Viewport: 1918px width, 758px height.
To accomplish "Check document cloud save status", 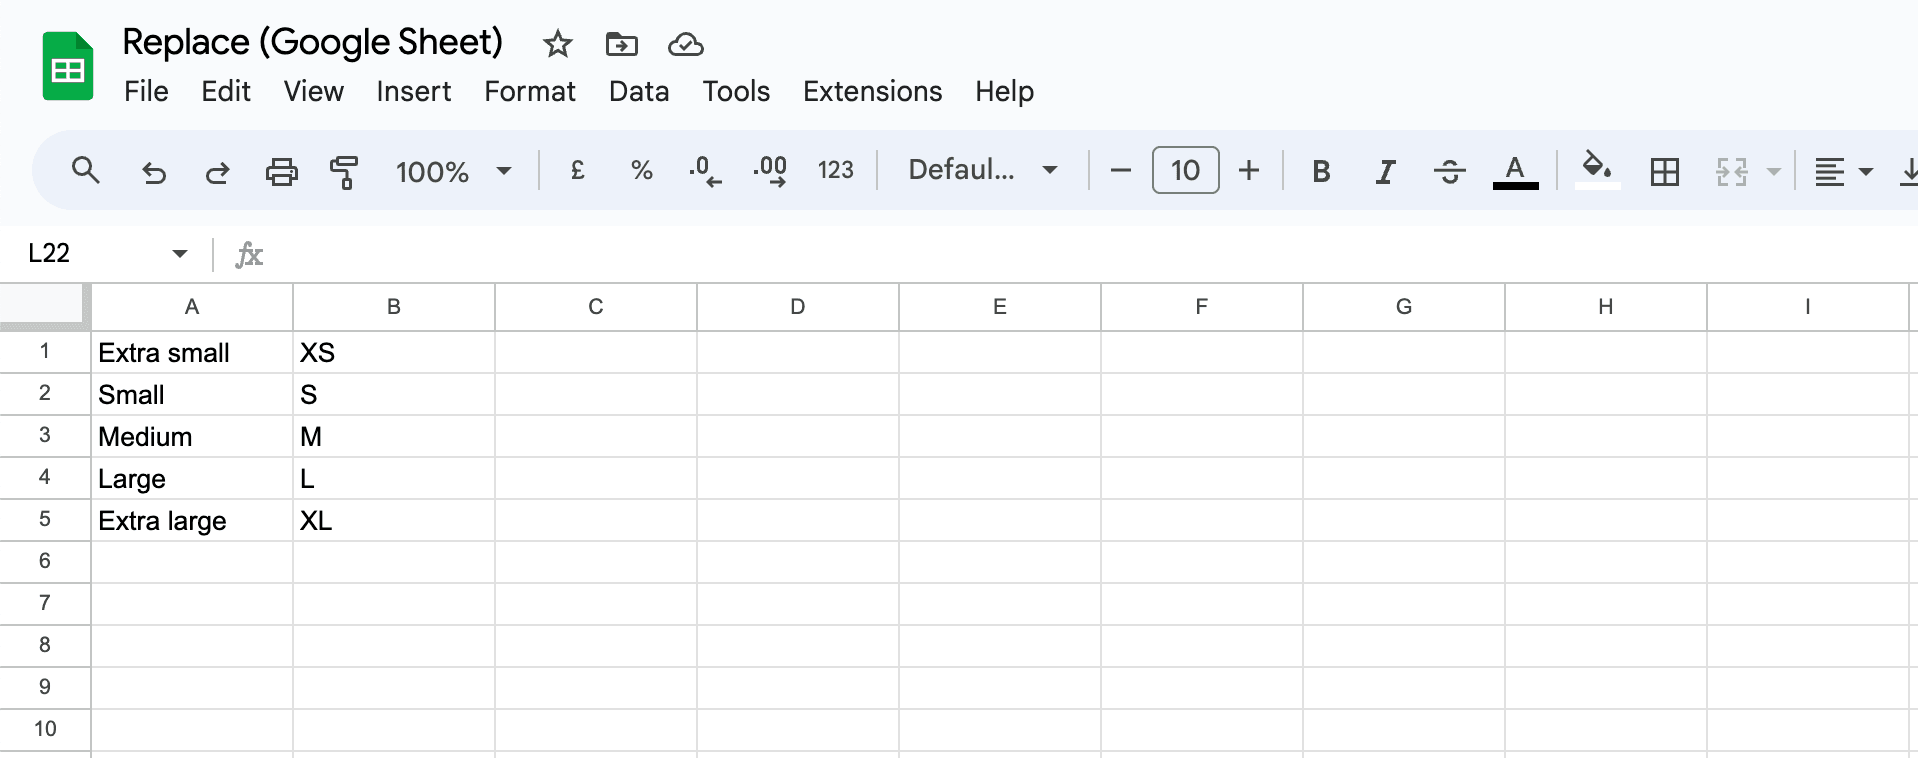I will click(685, 44).
